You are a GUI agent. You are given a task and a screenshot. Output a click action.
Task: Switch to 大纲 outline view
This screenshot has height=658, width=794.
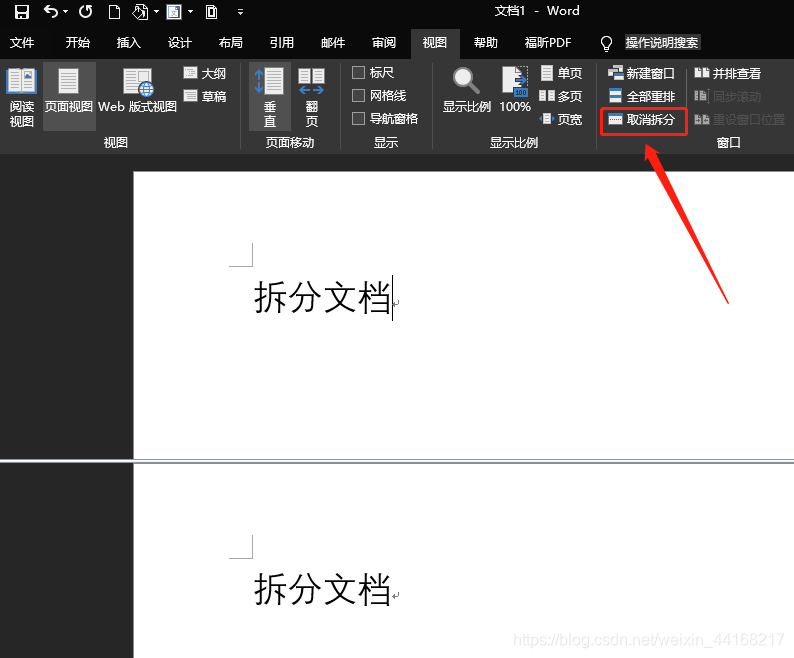(x=205, y=73)
